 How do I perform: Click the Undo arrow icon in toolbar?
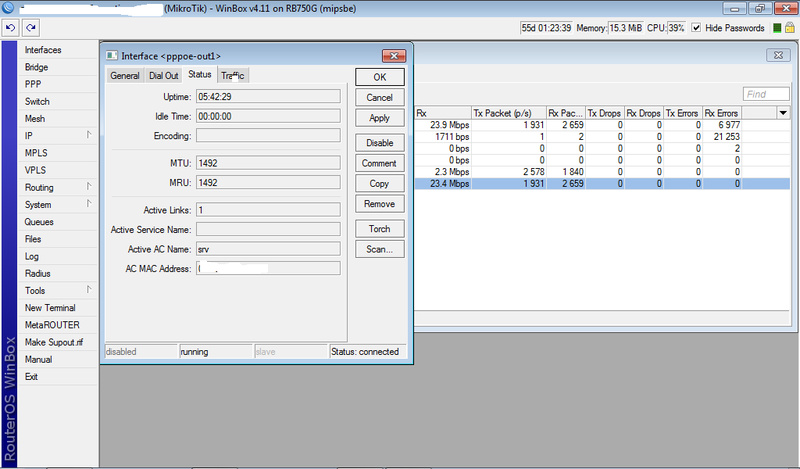pos(10,28)
